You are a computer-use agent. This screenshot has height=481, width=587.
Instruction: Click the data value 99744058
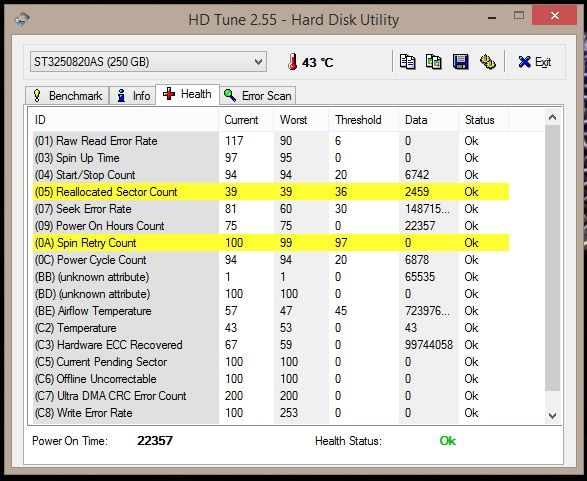tap(429, 345)
